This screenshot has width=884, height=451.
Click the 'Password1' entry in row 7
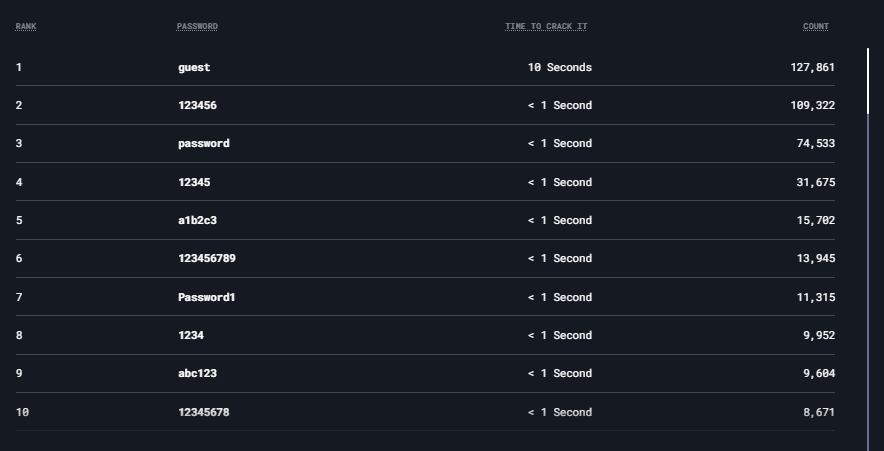(207, 297)
